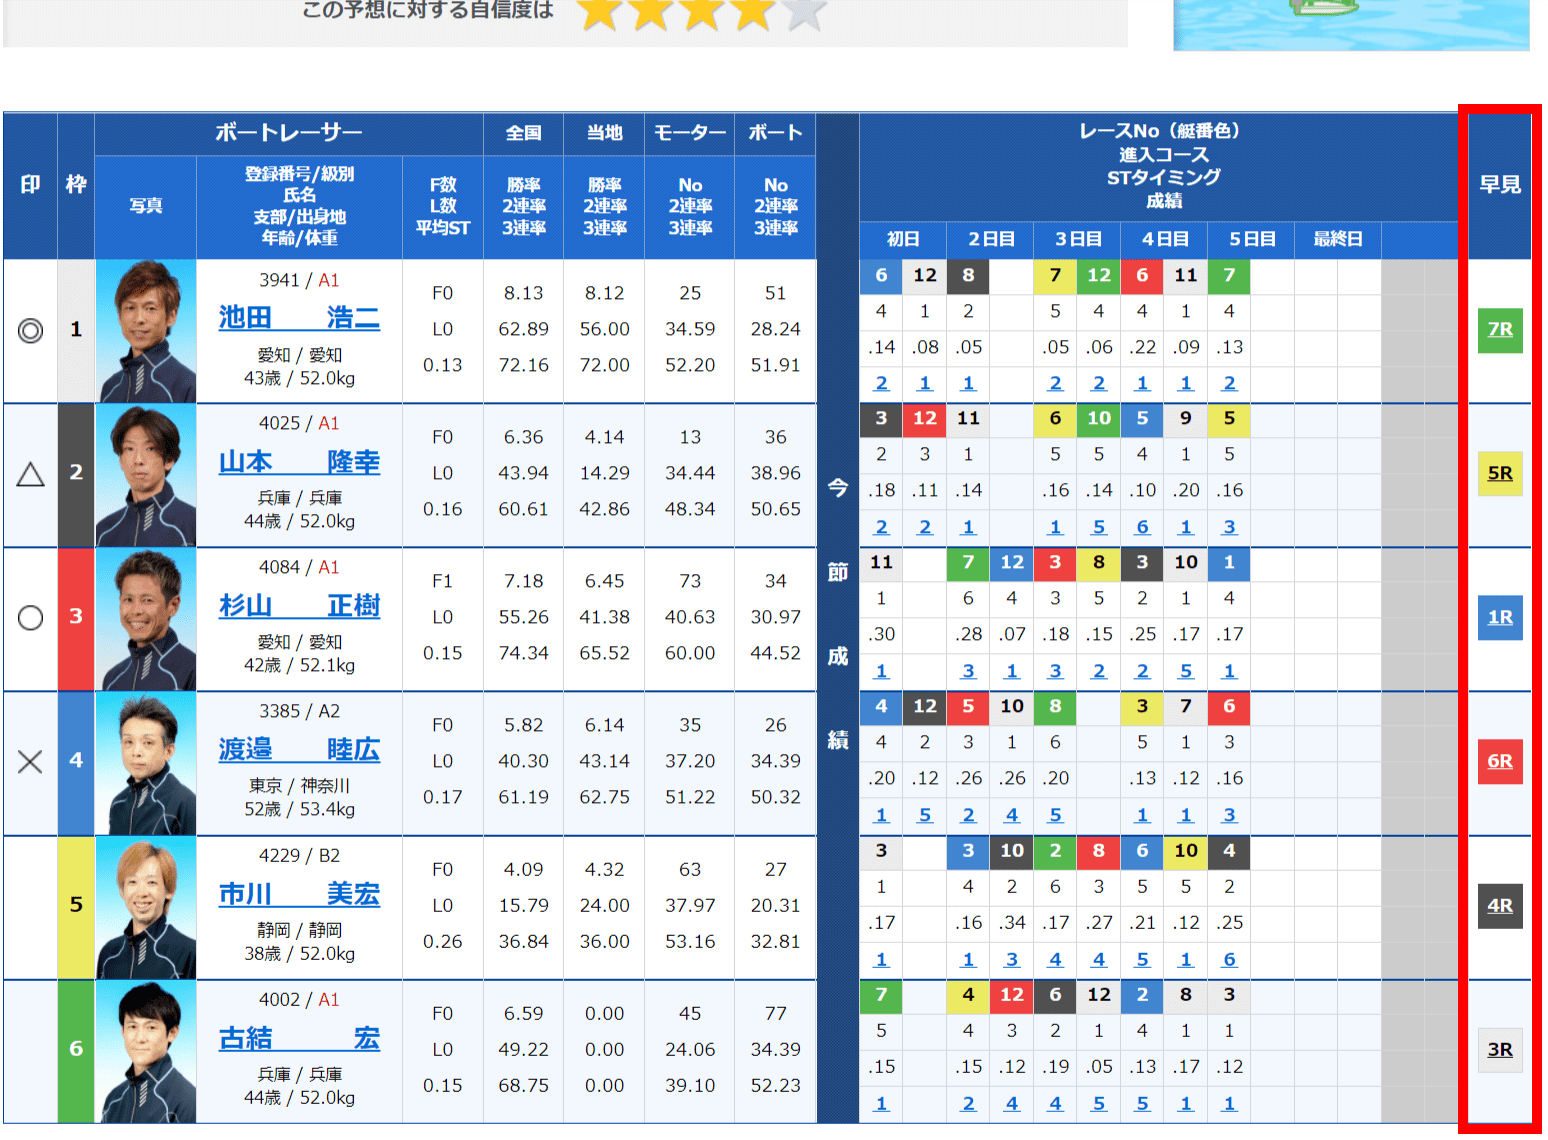Open racer profile 渡邉 睦広
This screenshot has width=1548, height=1140.
click(299, 750)
